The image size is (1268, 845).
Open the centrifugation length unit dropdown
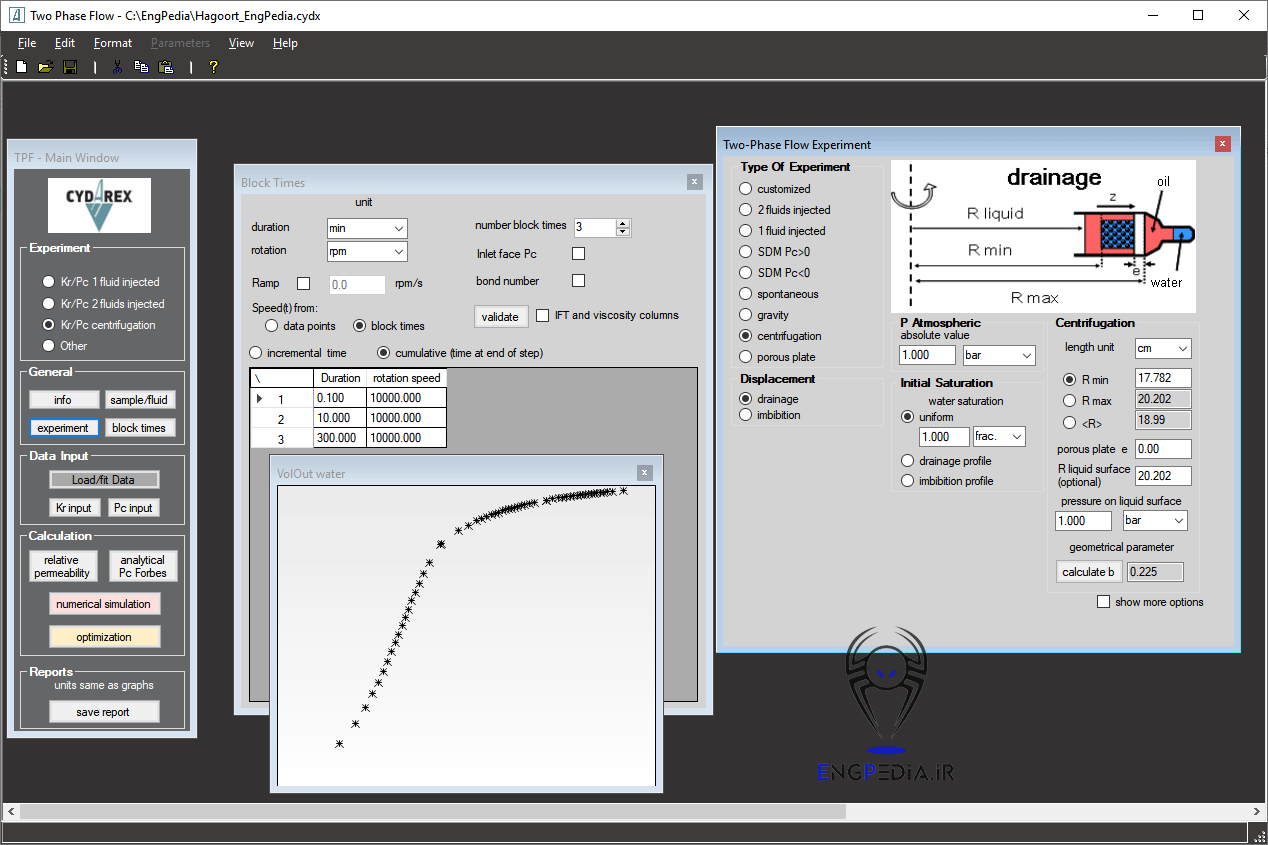tap(1163, 349)
